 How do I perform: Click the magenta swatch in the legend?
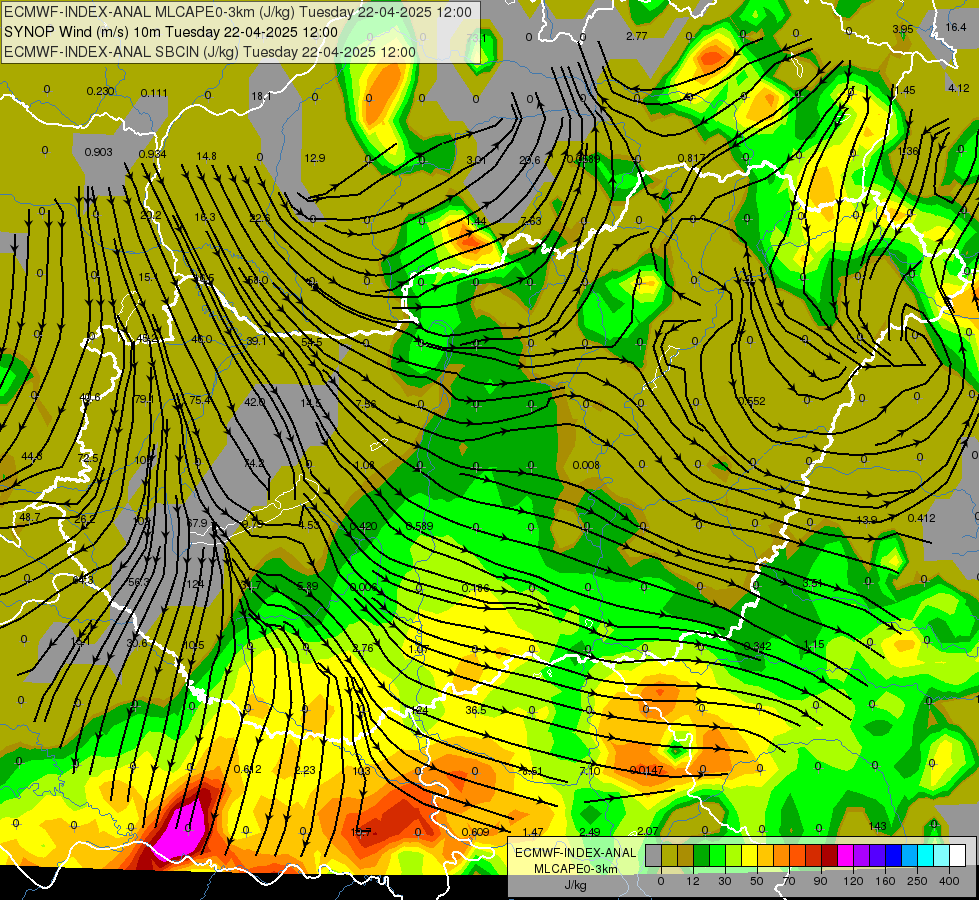(x=846, y=855)
